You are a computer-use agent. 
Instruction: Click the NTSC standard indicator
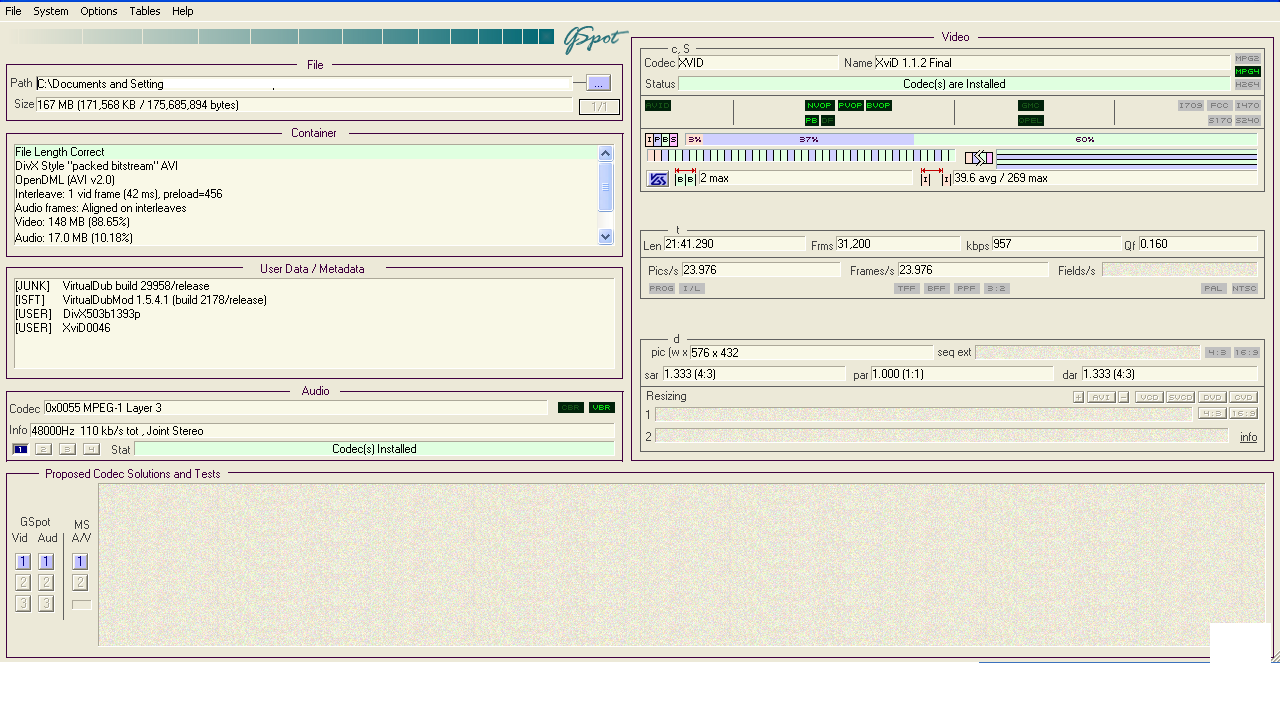1245,289
